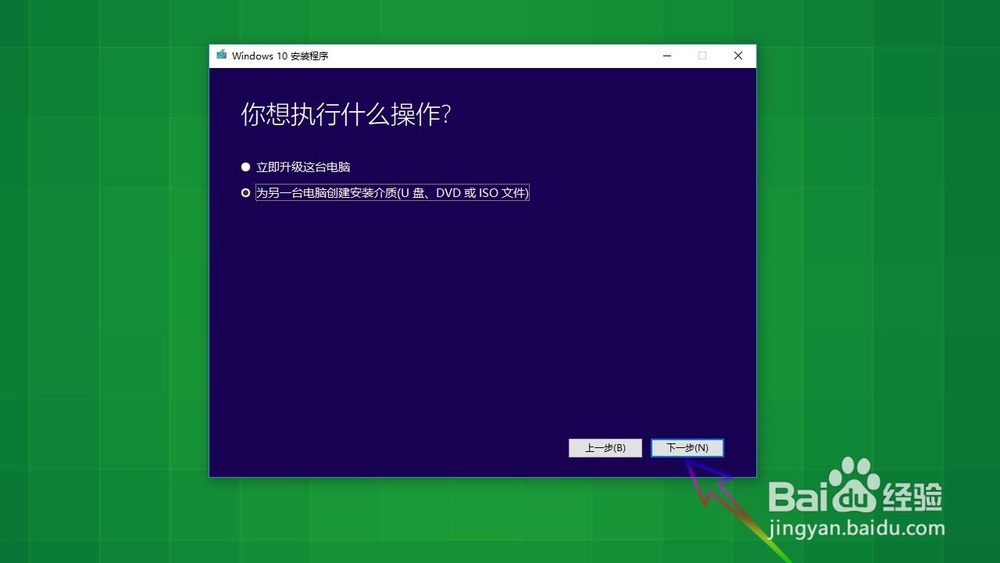Screen dimensions: 1000x563
Task: Select the 为另一台电脑创建安装介质 radio button
Action: (x=246, y=193)
